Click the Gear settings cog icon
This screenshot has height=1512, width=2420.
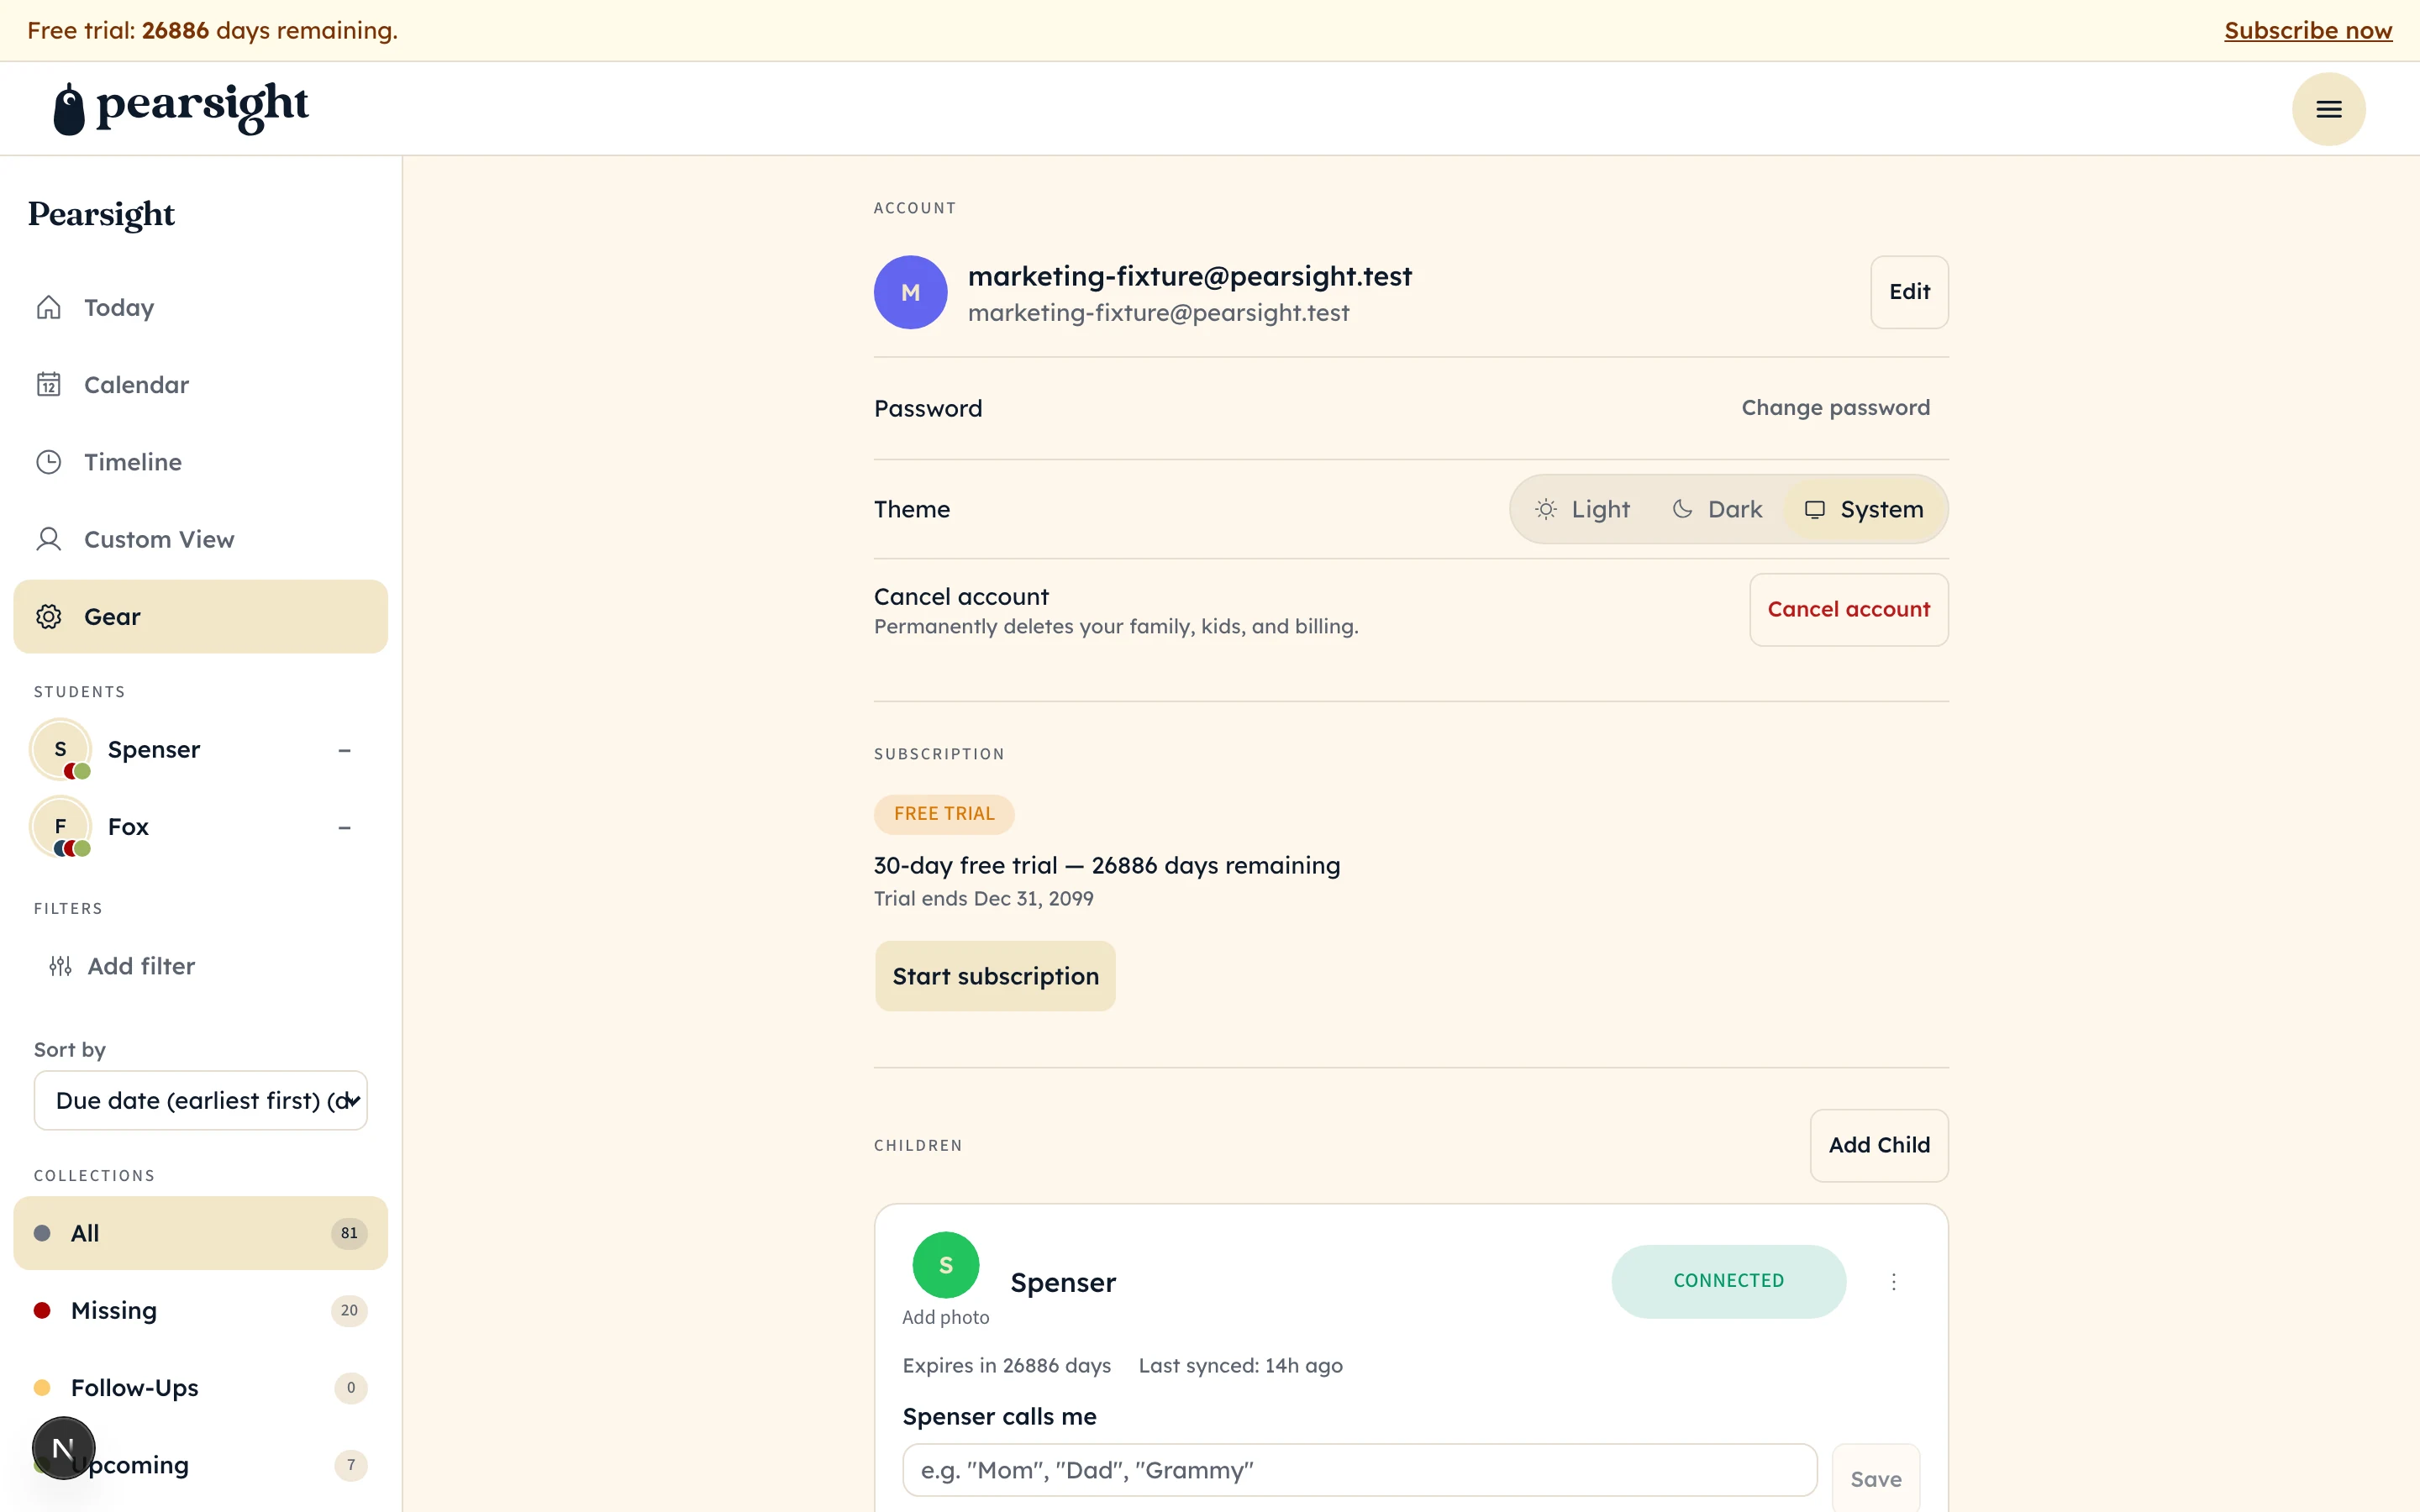(49, 616)
